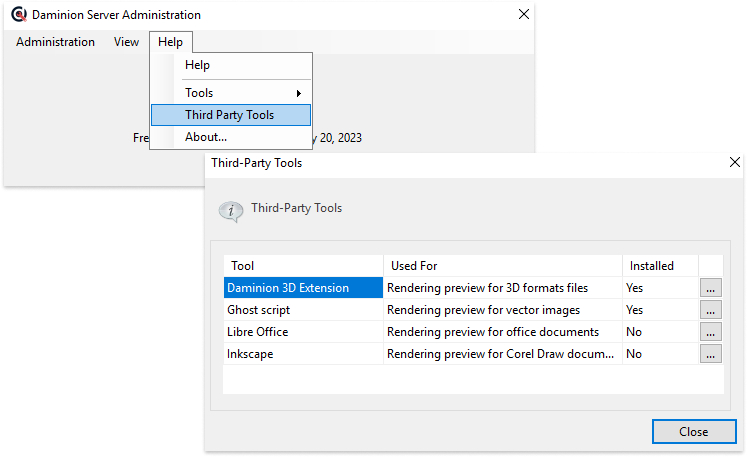Click the Daminion app logo icon
Image resolution: width=747 pixels, height=457 pixels.
(19, 14)
